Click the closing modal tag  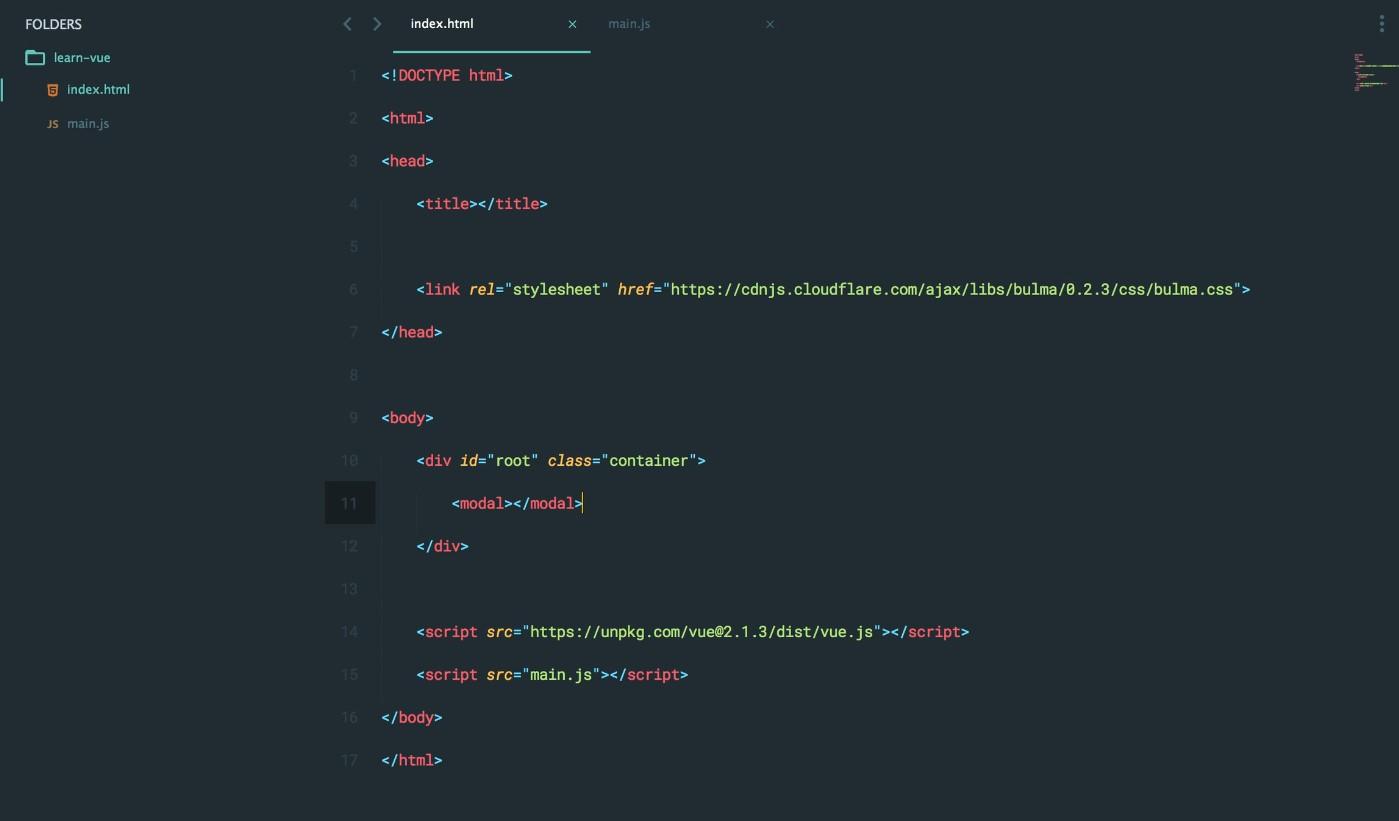(548, 503)
